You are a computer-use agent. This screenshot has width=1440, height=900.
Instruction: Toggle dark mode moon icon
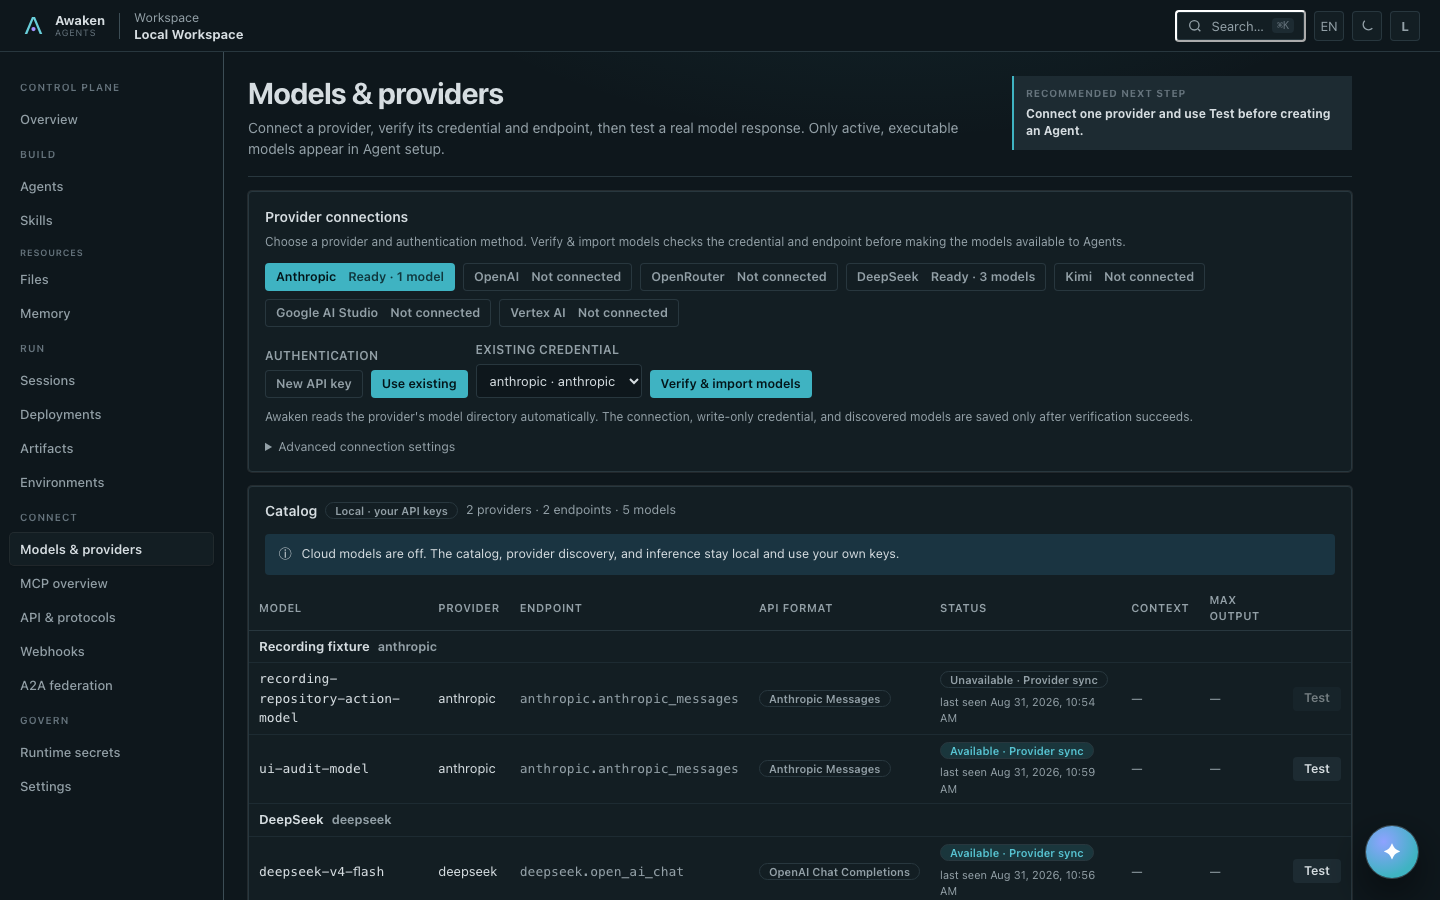[1367, 26]
